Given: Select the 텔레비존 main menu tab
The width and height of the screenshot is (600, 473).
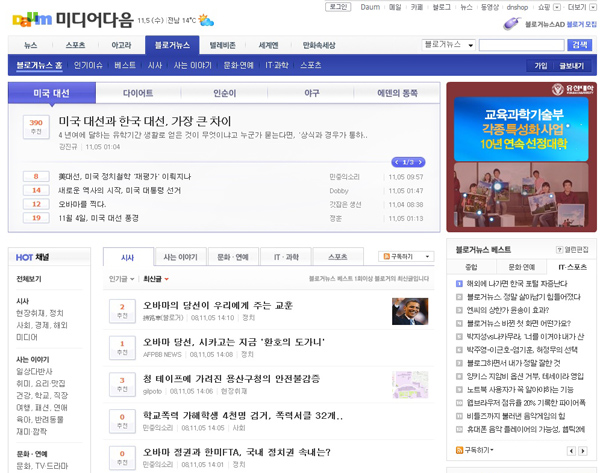Looking at the screenshot, I should point(222,45).
